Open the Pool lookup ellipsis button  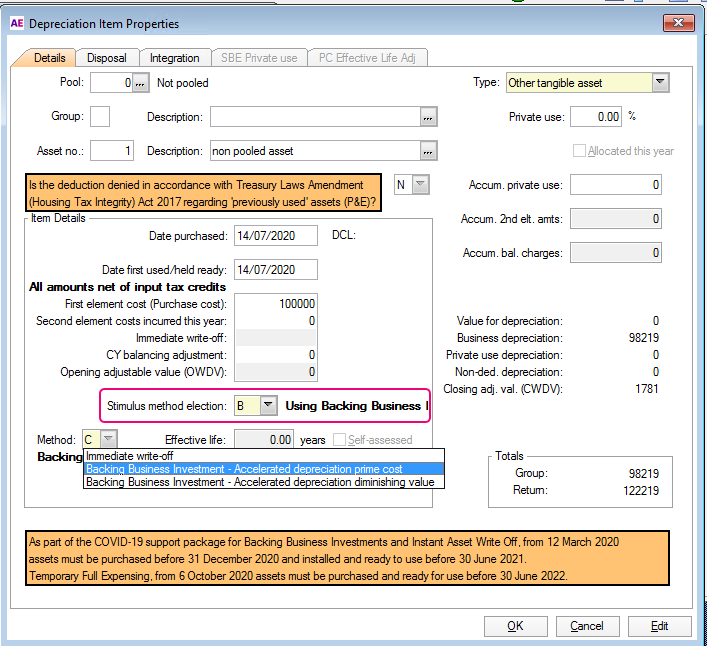141,84
